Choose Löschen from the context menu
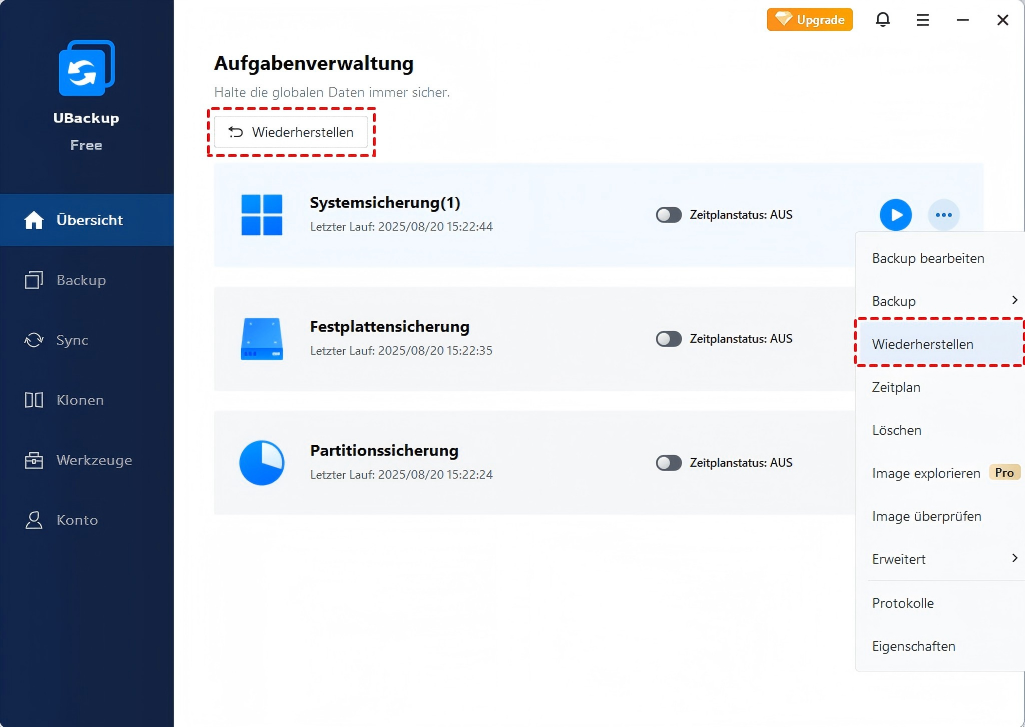This screenshot has height=727, width=1025. 896,430
